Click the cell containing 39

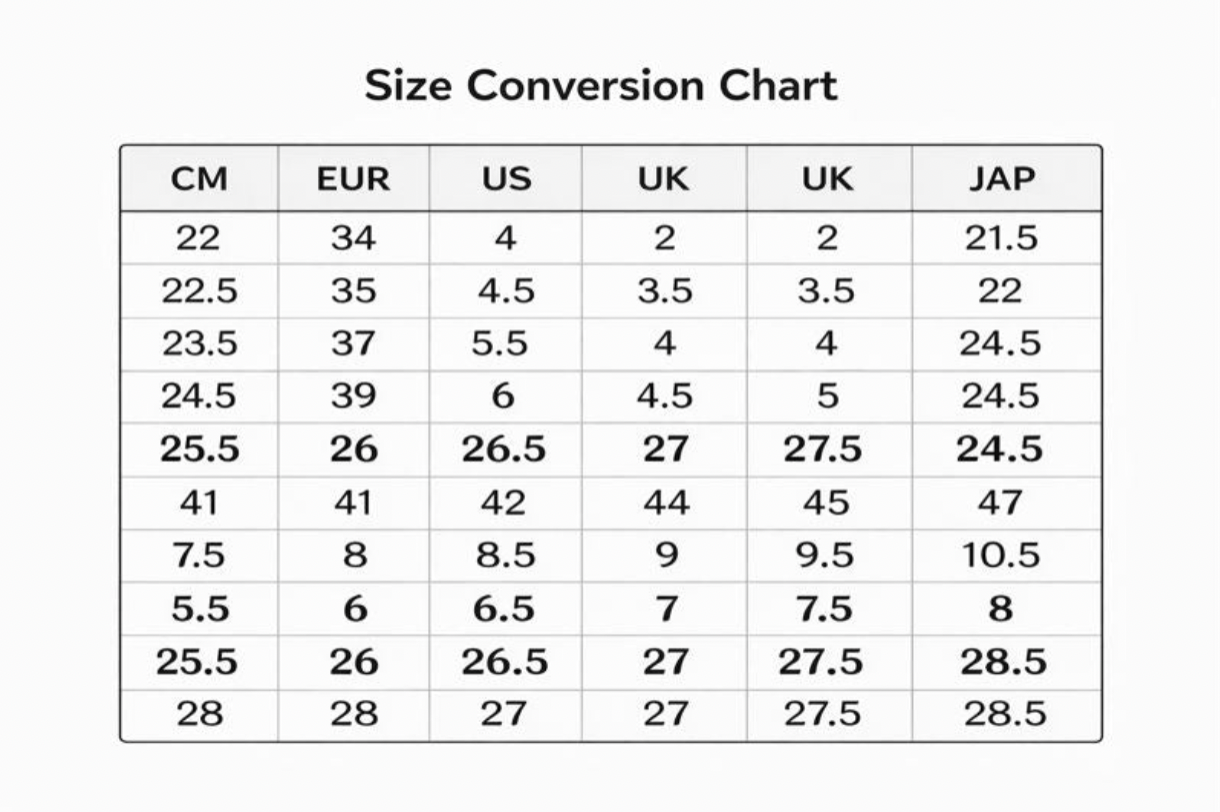pyautogui.click(x=353, y=397)
